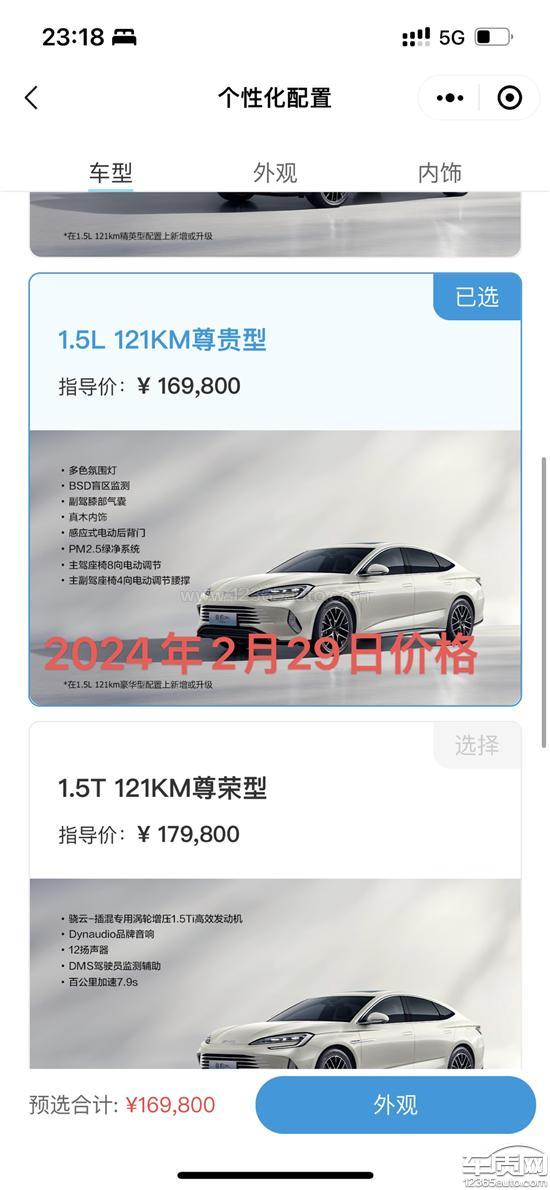Image resolution: width=550 pixels, height=1190 pixels.
Task: Toggle the 已选 badge on 尊贵型
Action: (477, 297)
